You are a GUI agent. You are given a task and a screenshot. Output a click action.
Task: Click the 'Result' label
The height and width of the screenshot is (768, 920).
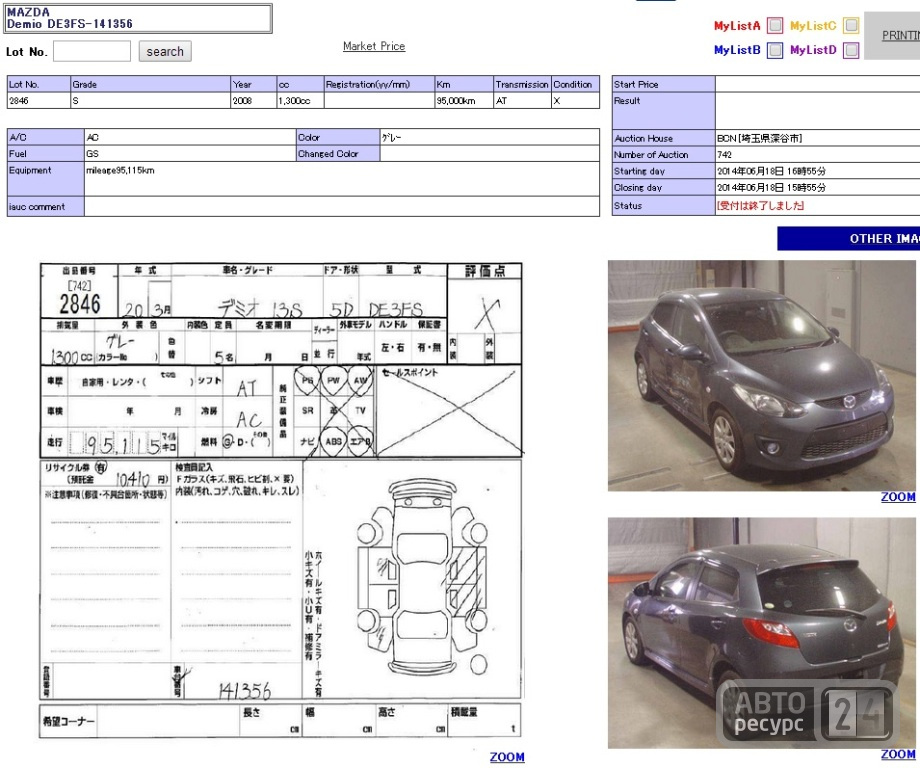pos(627,101)
